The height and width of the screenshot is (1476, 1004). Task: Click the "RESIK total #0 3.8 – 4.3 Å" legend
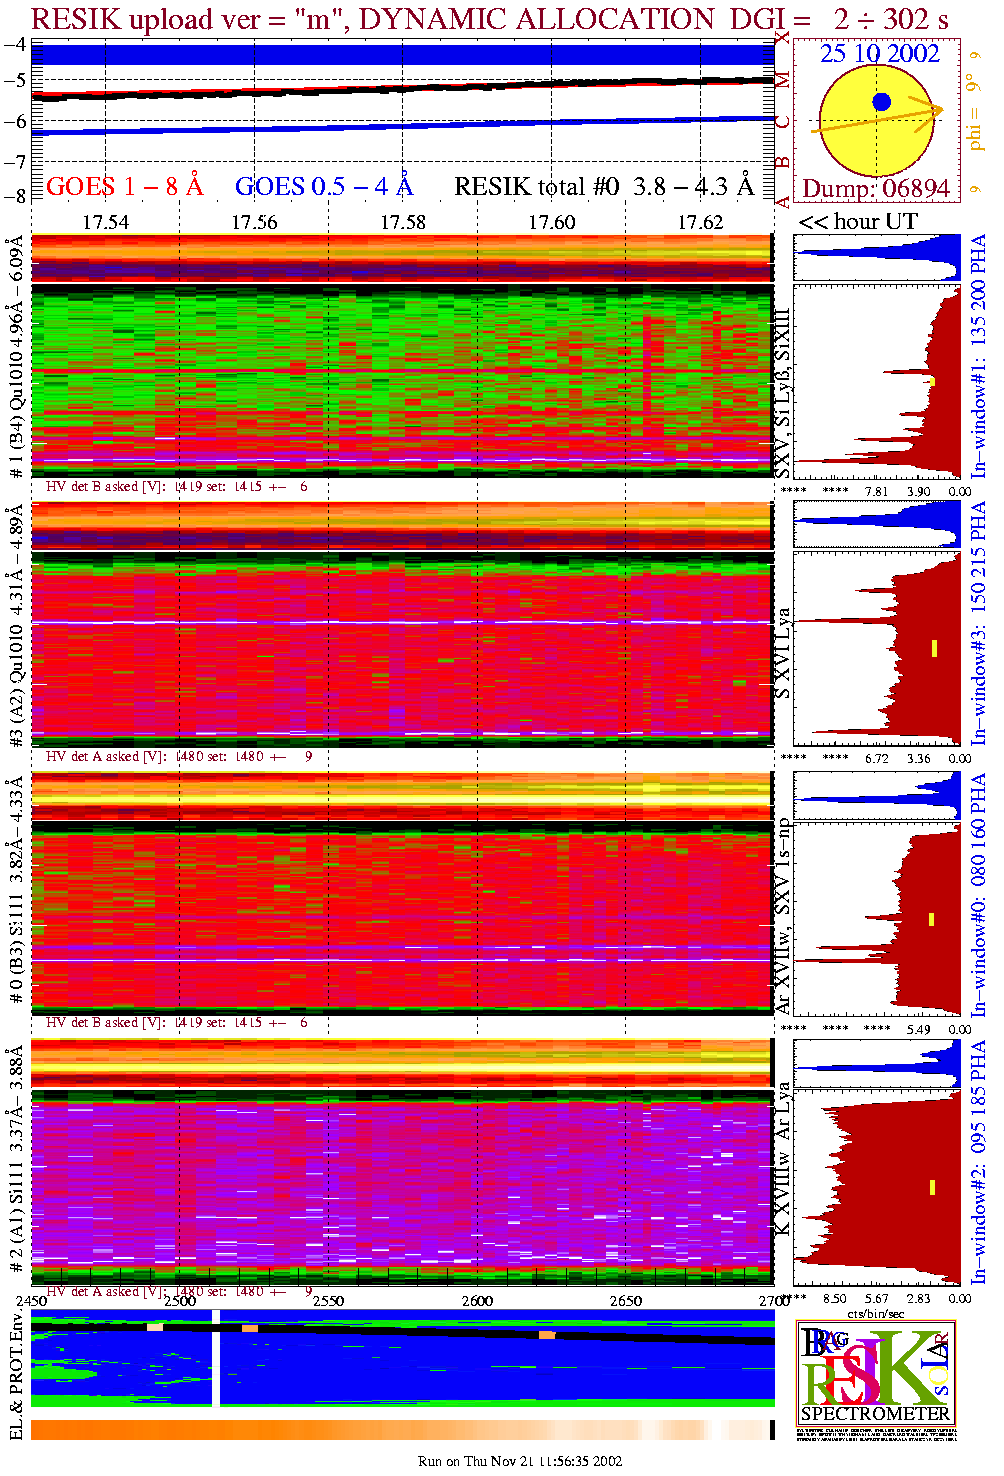[x=603, y=186]
